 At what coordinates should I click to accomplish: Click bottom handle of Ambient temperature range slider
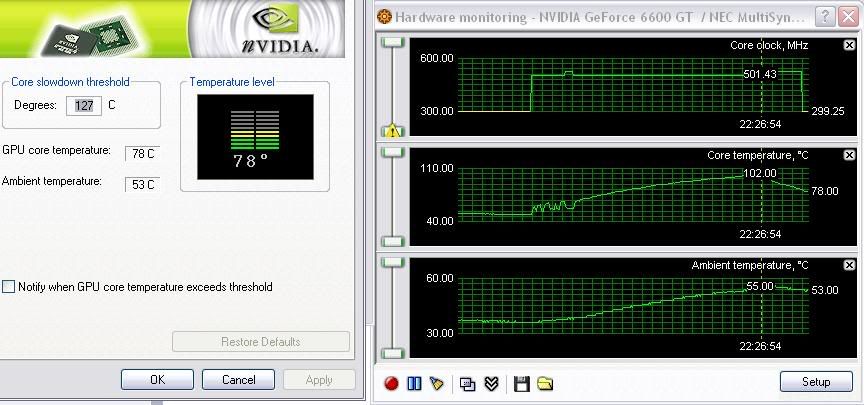[392, 353]
